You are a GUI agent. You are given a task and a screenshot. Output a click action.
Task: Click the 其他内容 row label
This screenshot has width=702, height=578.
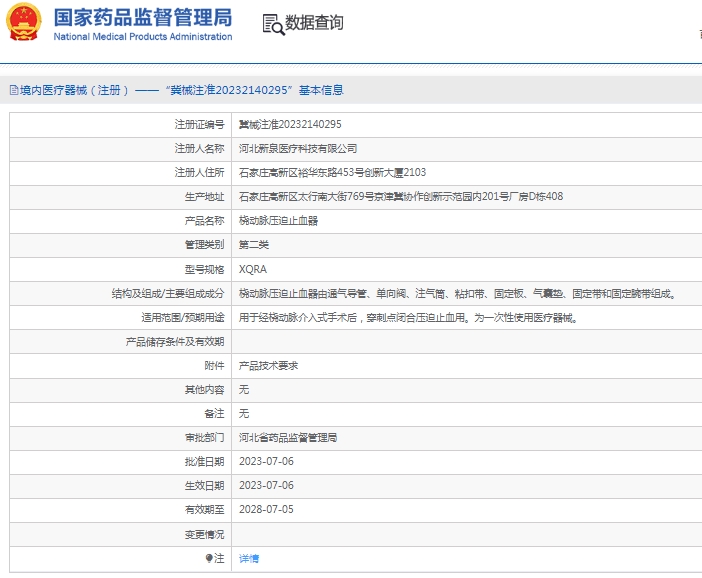[x=205, y=390]
